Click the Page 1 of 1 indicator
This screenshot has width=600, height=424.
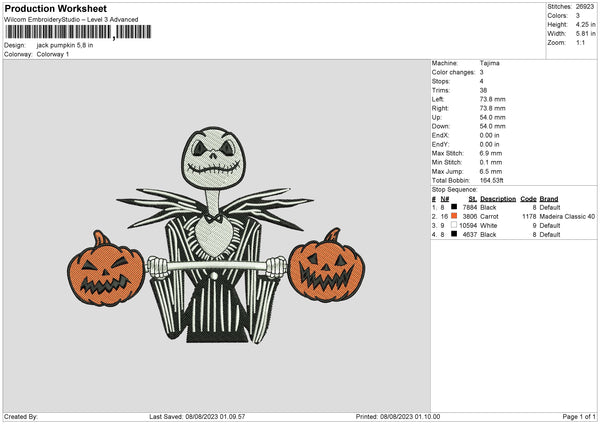(579, 417)
